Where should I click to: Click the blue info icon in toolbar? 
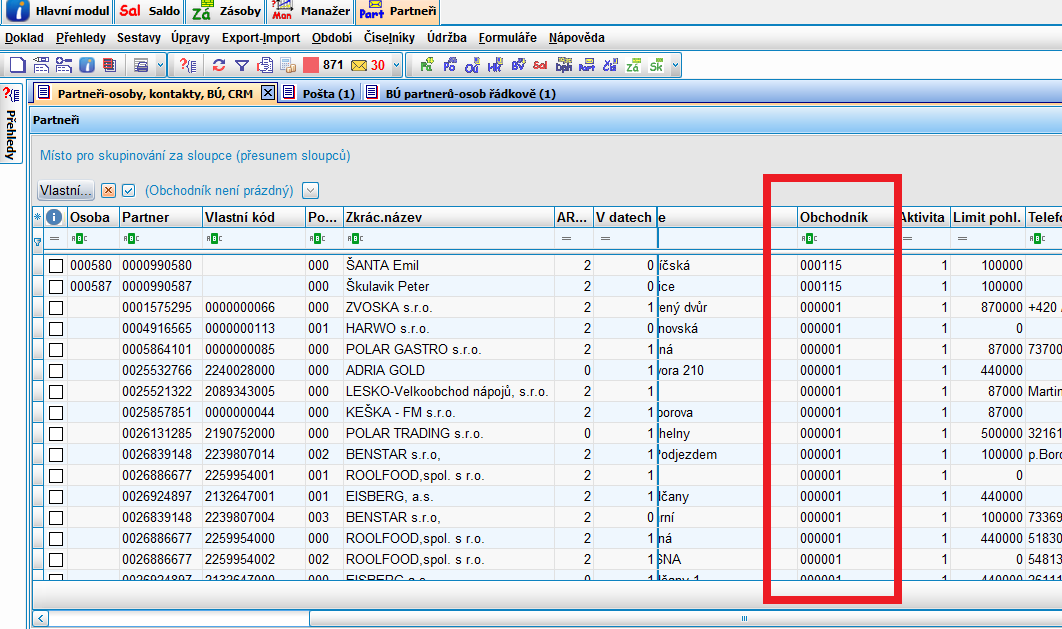tap(87, 66)
